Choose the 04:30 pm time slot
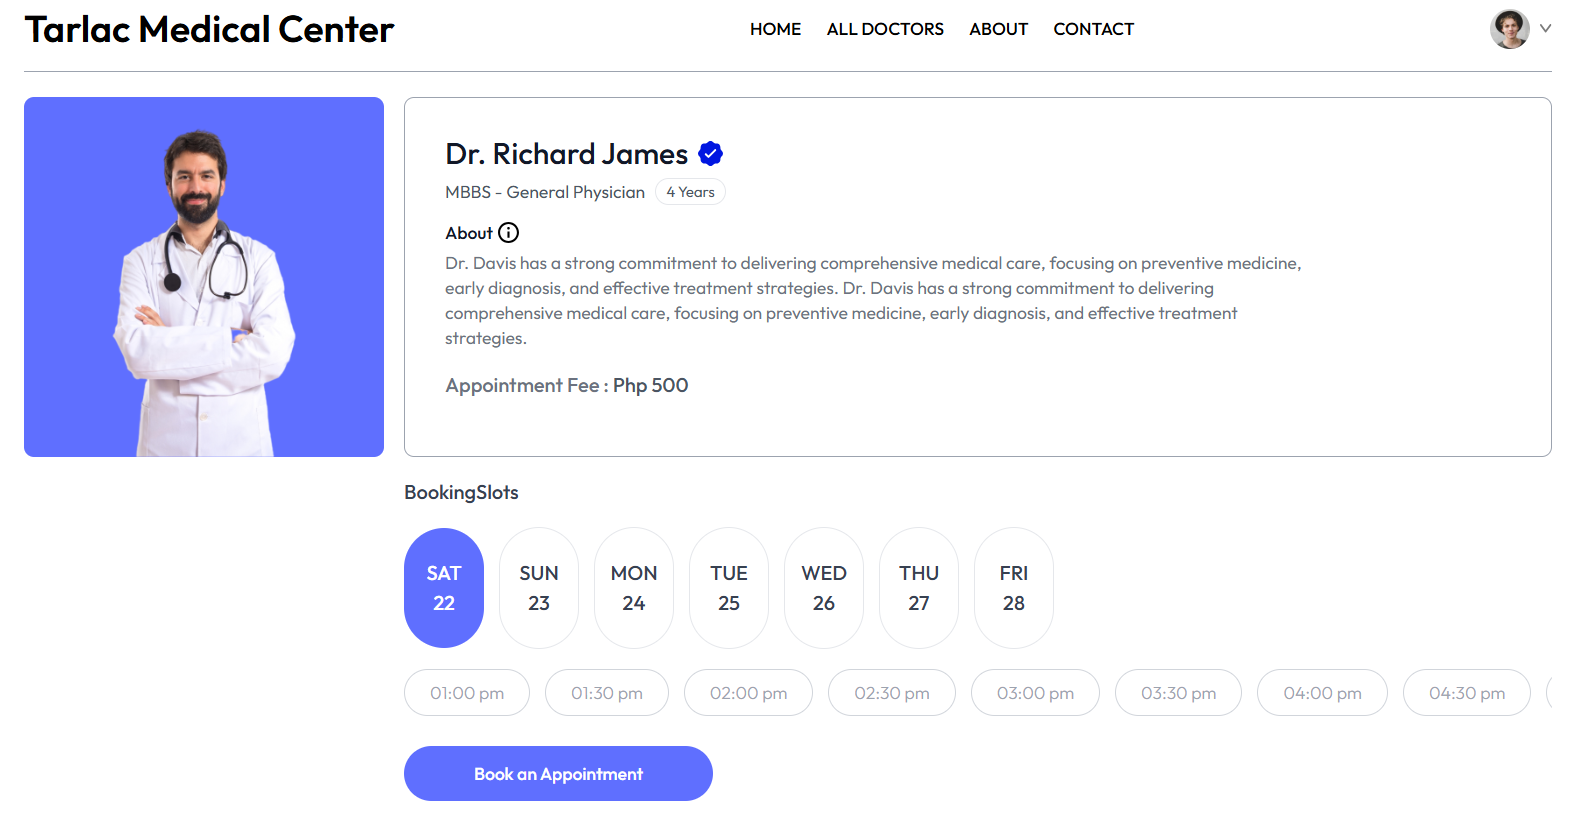 click(1466, 693)
